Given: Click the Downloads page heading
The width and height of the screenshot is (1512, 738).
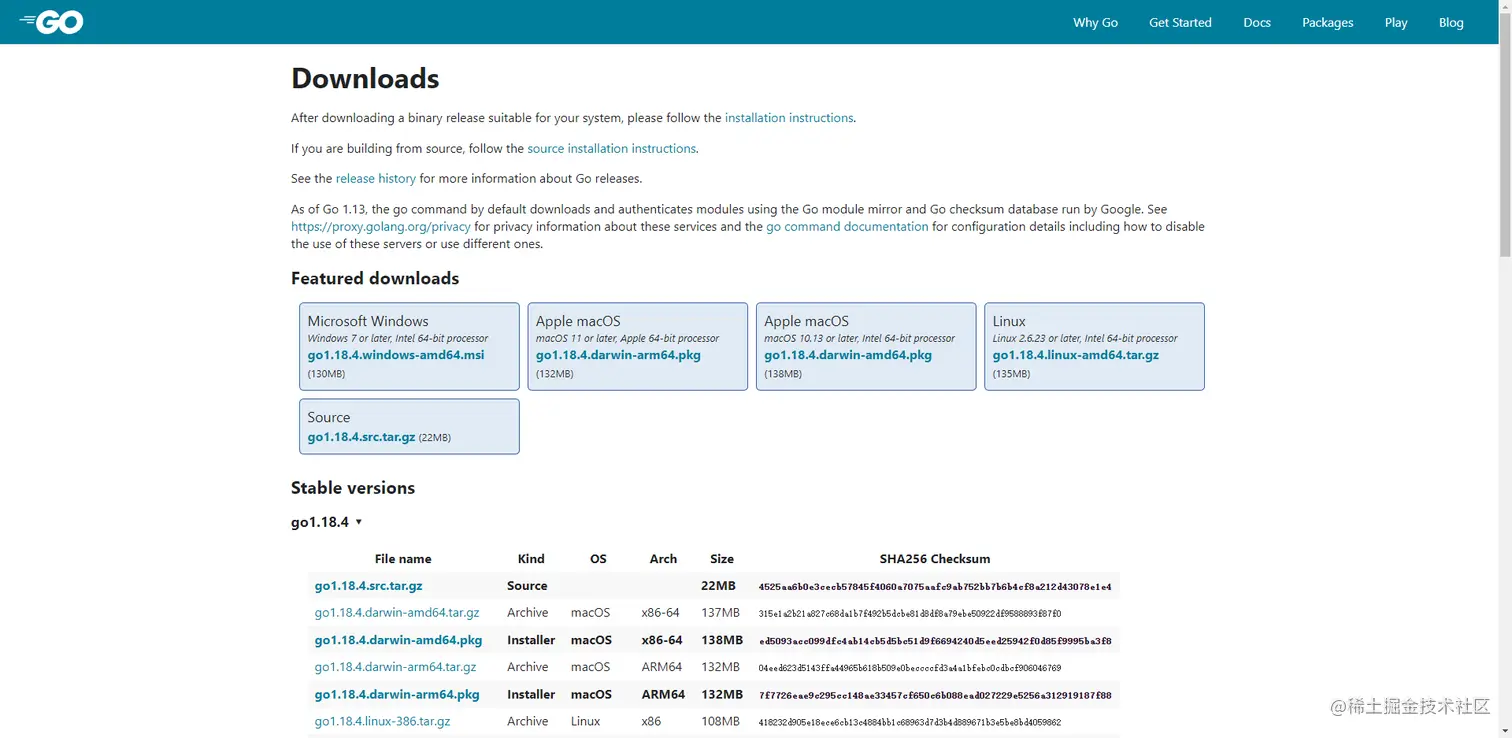Looking at the screenshot, I should [x=365, y=78].
